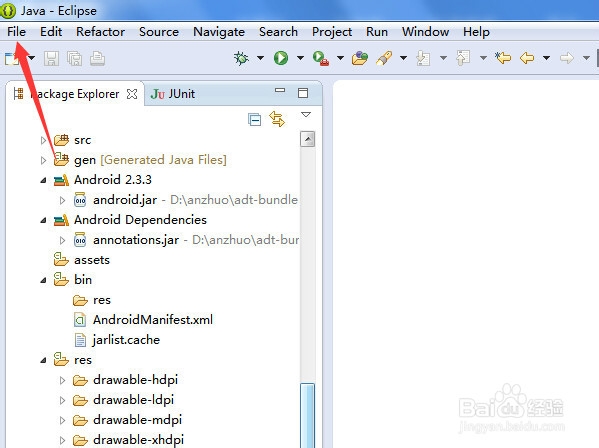Expand the annotations.jar entry
Screen dimensions: 599x448
(62, 240)
